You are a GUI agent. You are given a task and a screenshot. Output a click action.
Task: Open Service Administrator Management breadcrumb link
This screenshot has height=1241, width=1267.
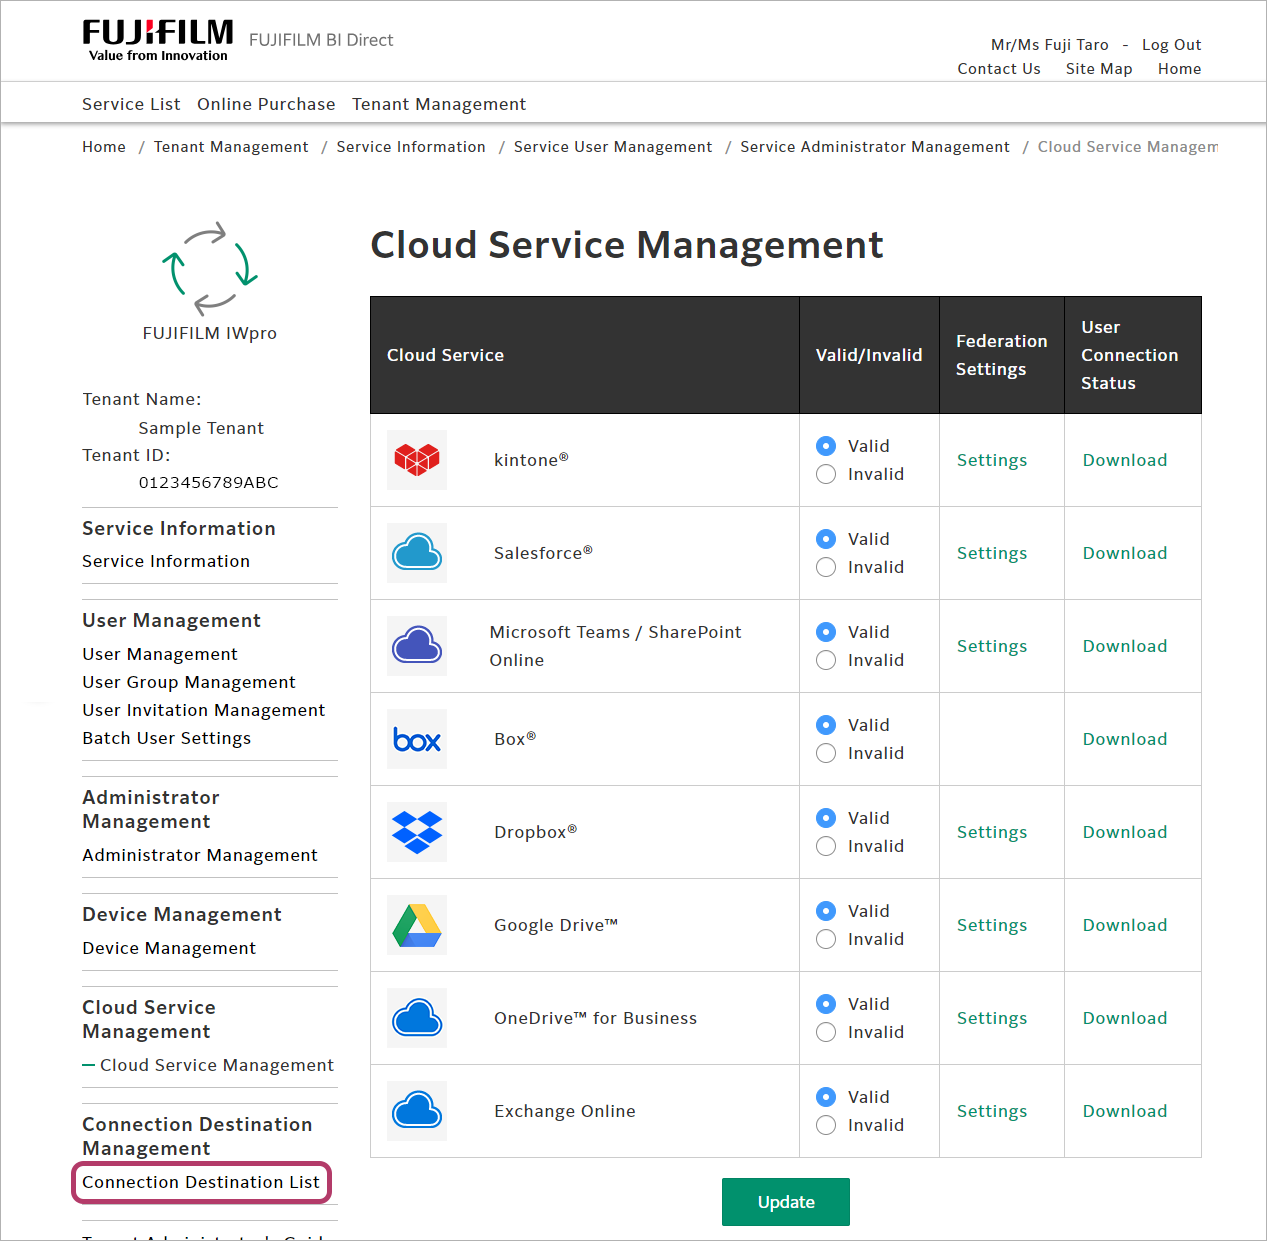[875, 147]
